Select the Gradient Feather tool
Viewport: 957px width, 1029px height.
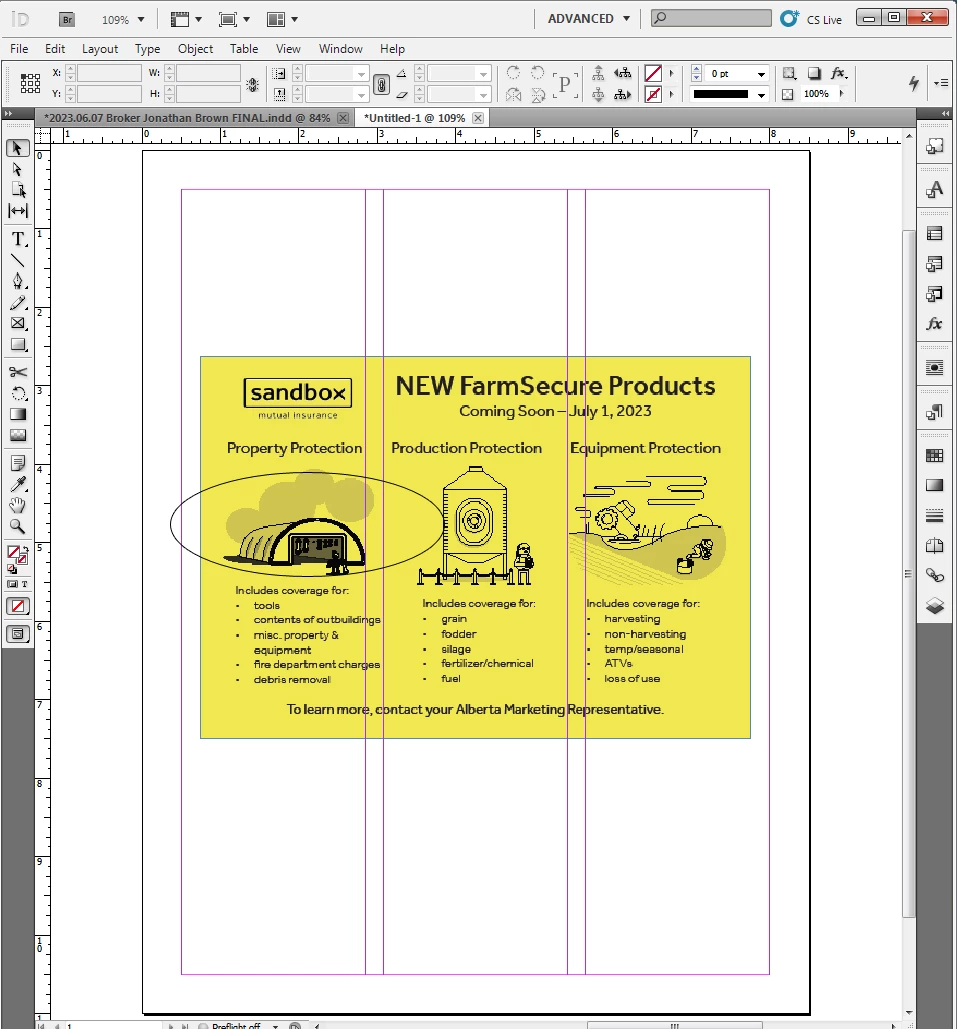coord(18,435)
